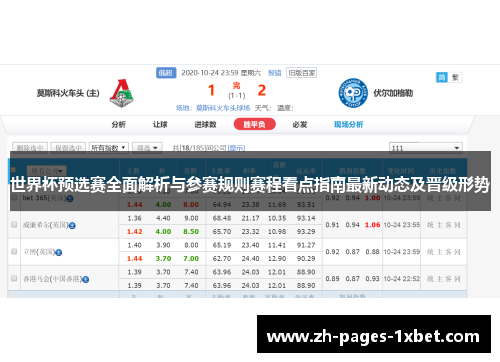
Task: Click 同 in the 立博 row
Action: (457, 252)
